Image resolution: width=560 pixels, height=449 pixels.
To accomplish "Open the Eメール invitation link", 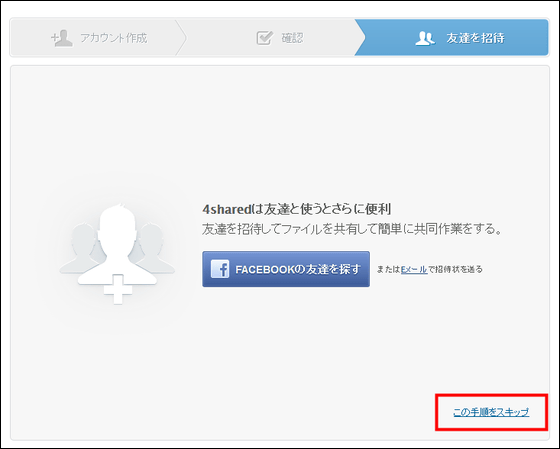I will [x=414, y=269].
